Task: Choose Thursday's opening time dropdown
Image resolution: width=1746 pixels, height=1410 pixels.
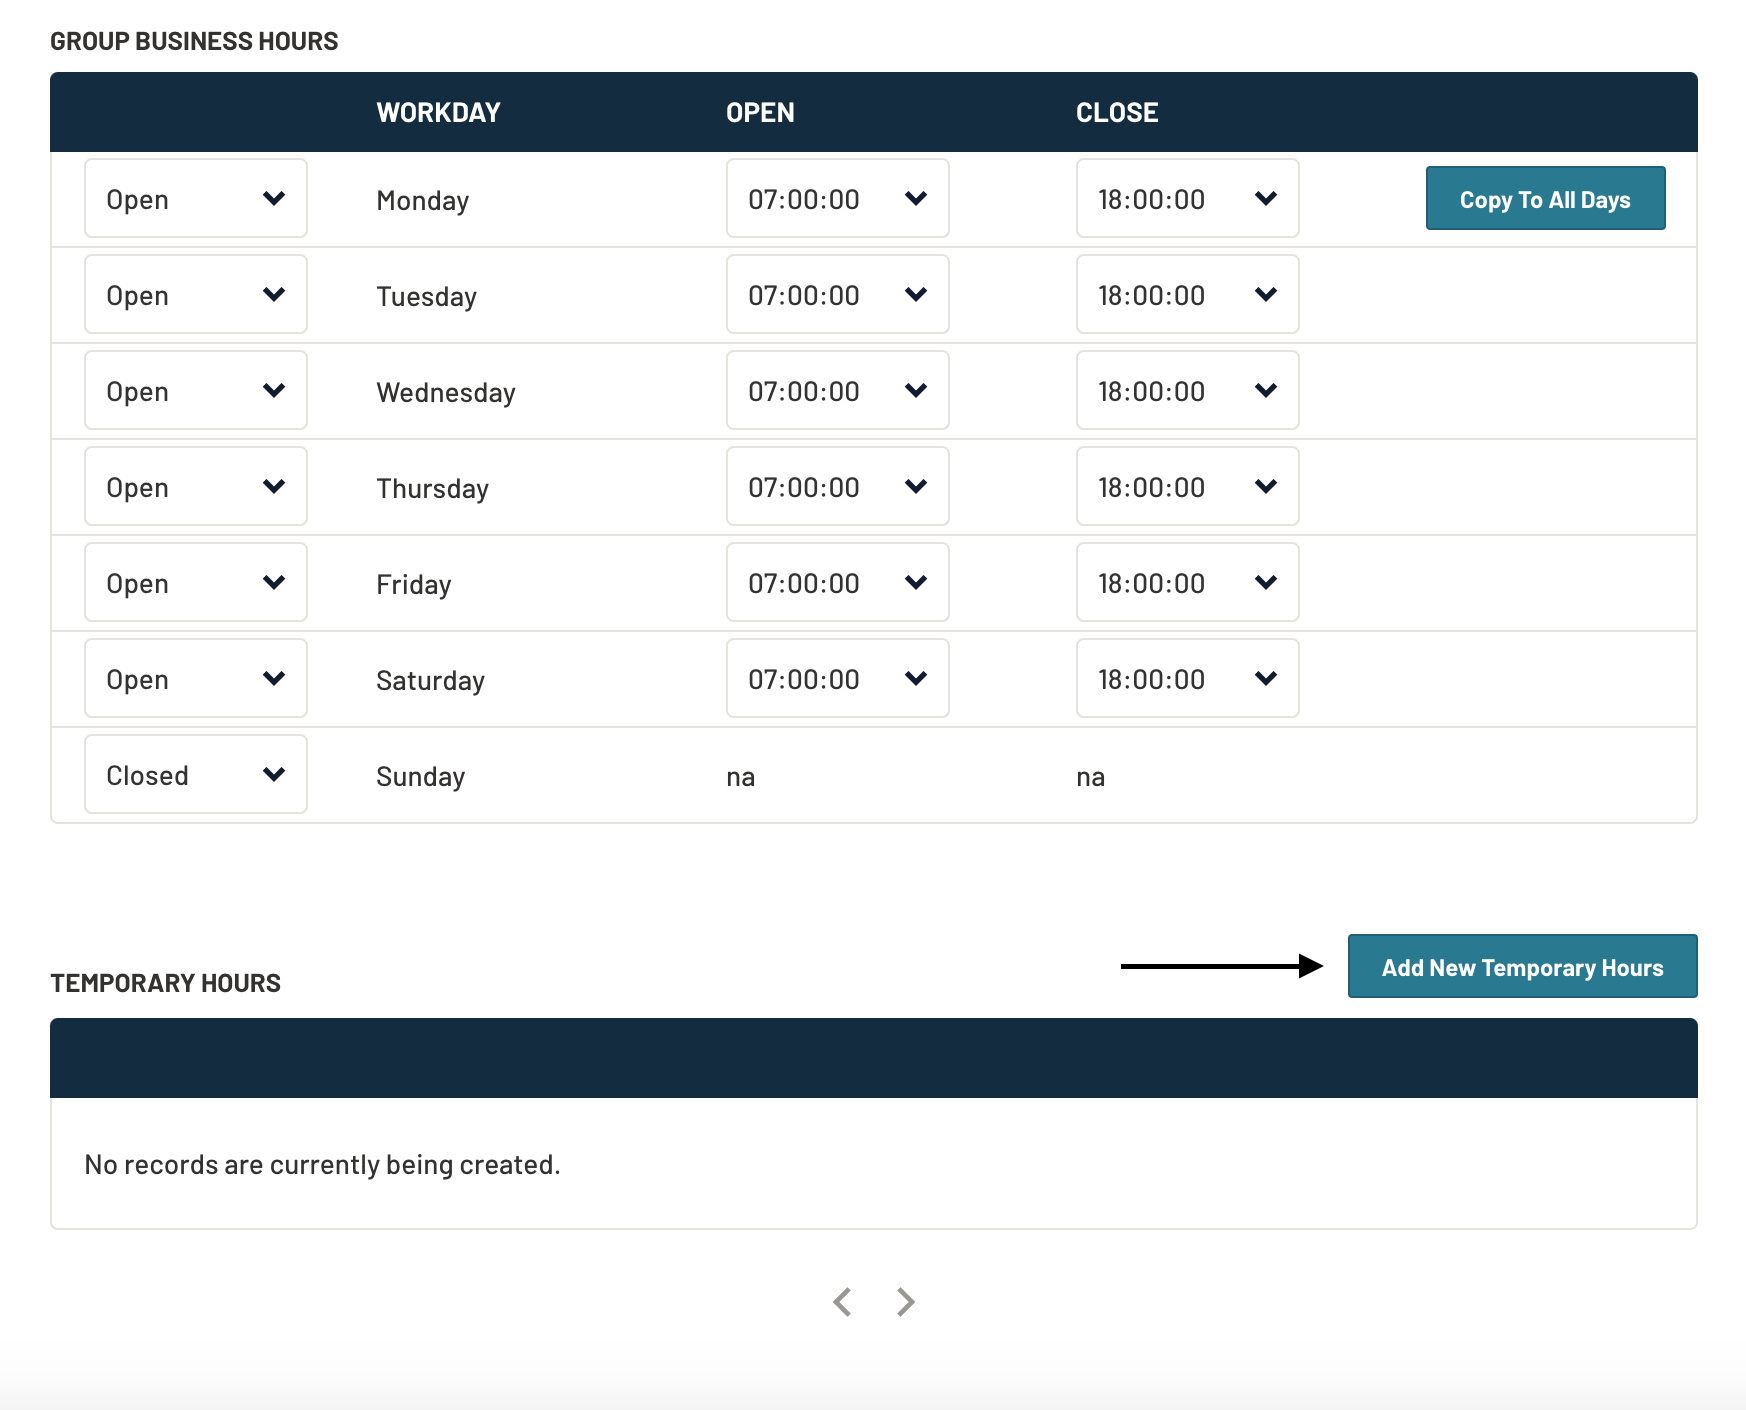Action: coord(837,487)
